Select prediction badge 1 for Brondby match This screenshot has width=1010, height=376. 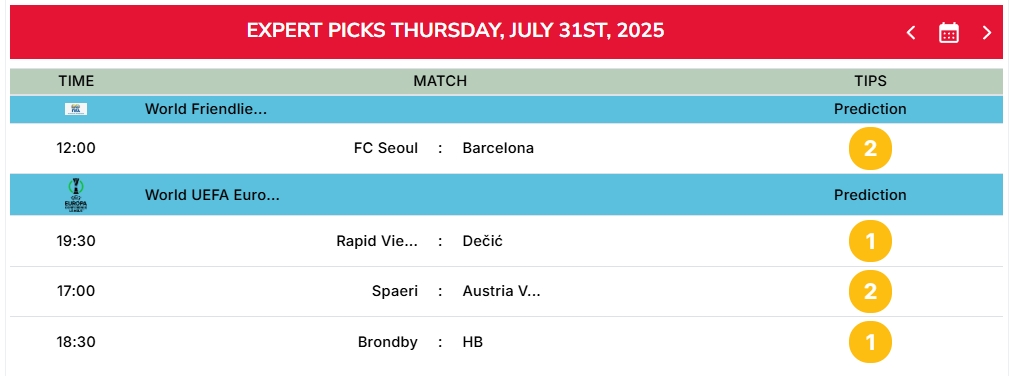[x=870, y=342]
